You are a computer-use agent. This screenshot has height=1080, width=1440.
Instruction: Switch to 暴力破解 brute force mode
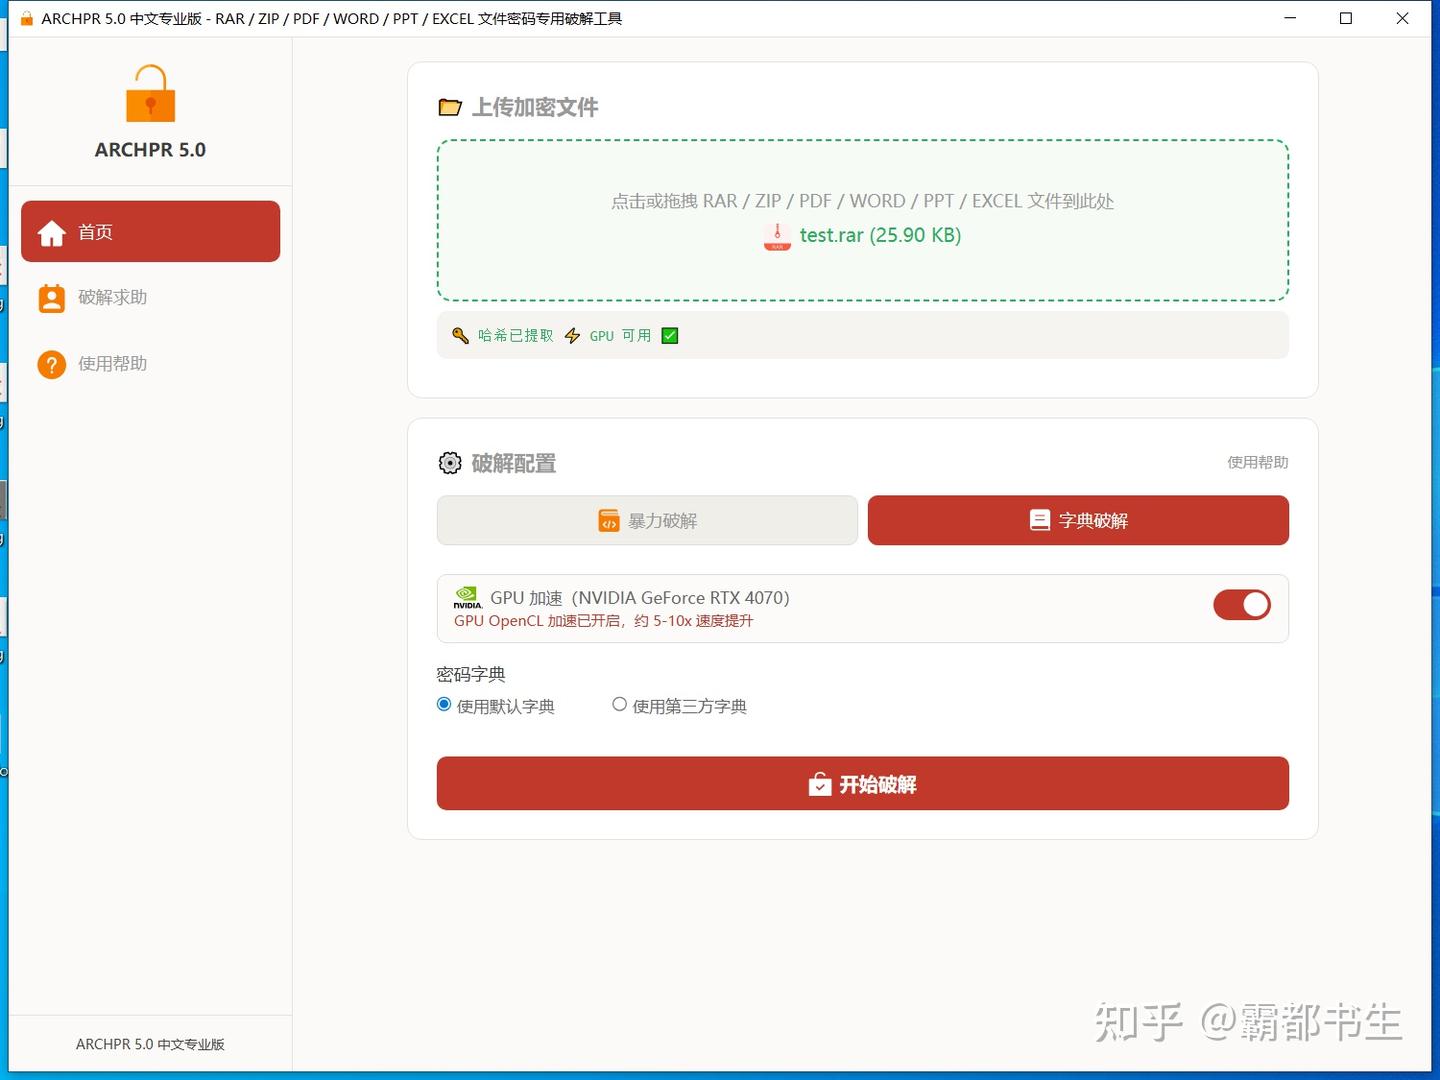click(x=647, y=520)
